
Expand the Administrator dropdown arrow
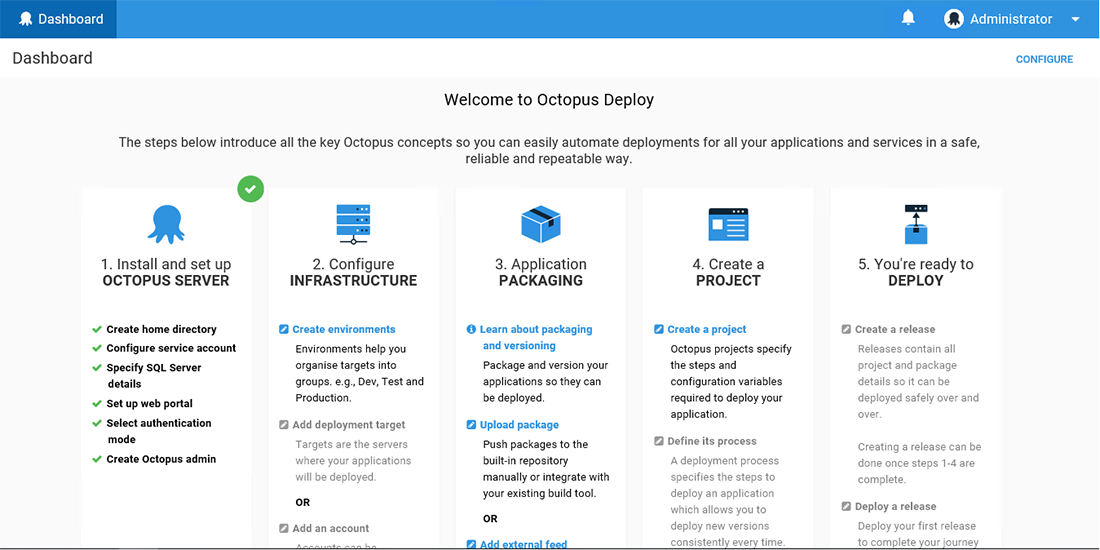[1075, 19]
